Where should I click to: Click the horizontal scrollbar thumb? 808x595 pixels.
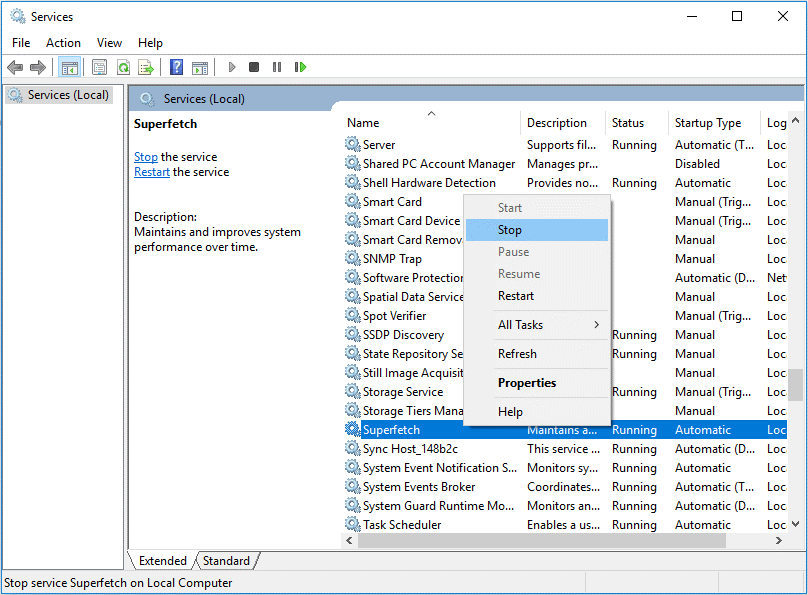tap(542, 540)
